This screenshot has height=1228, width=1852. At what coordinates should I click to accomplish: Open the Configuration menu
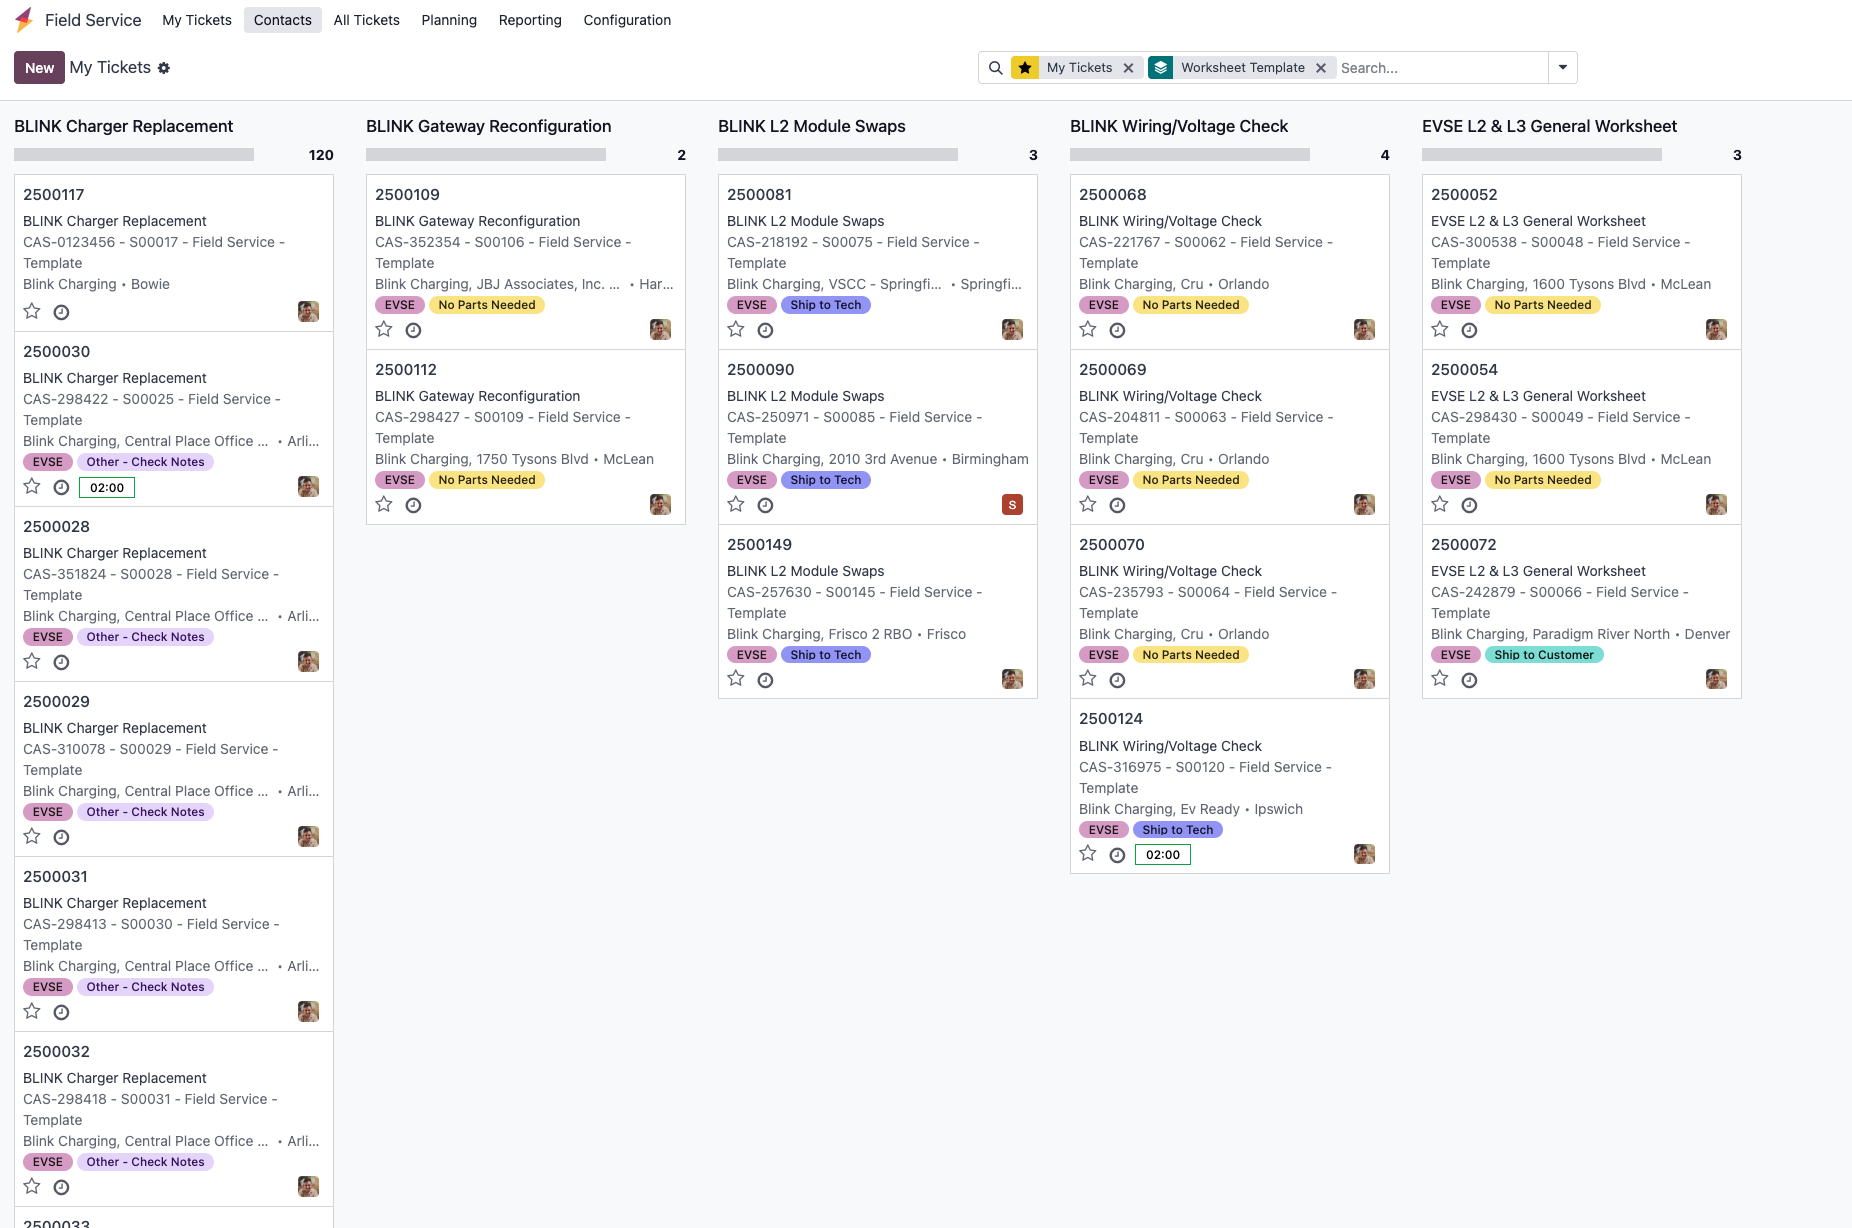(627, 20)
